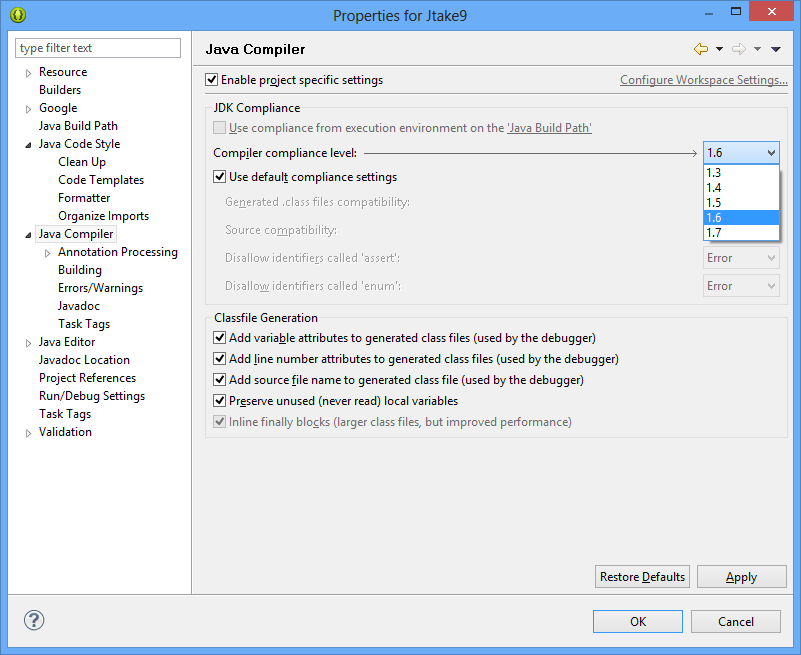This screenshot has height=655, width=801.
Task: Open the Errors/Warnings page
Action: coord(101,288)
